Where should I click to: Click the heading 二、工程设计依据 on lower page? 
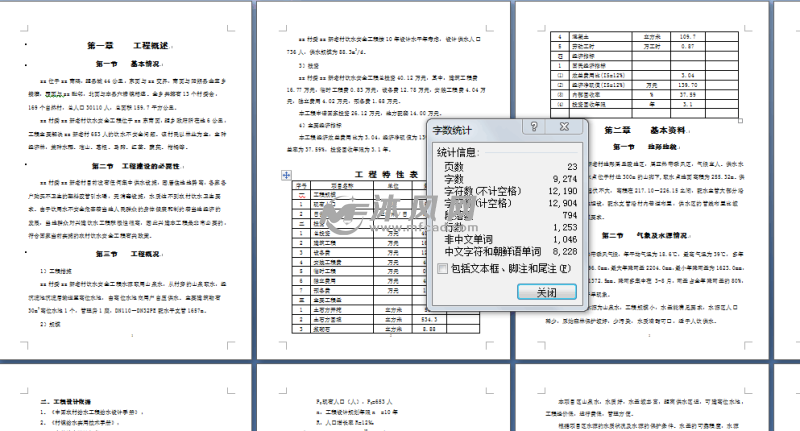point(66,402)
